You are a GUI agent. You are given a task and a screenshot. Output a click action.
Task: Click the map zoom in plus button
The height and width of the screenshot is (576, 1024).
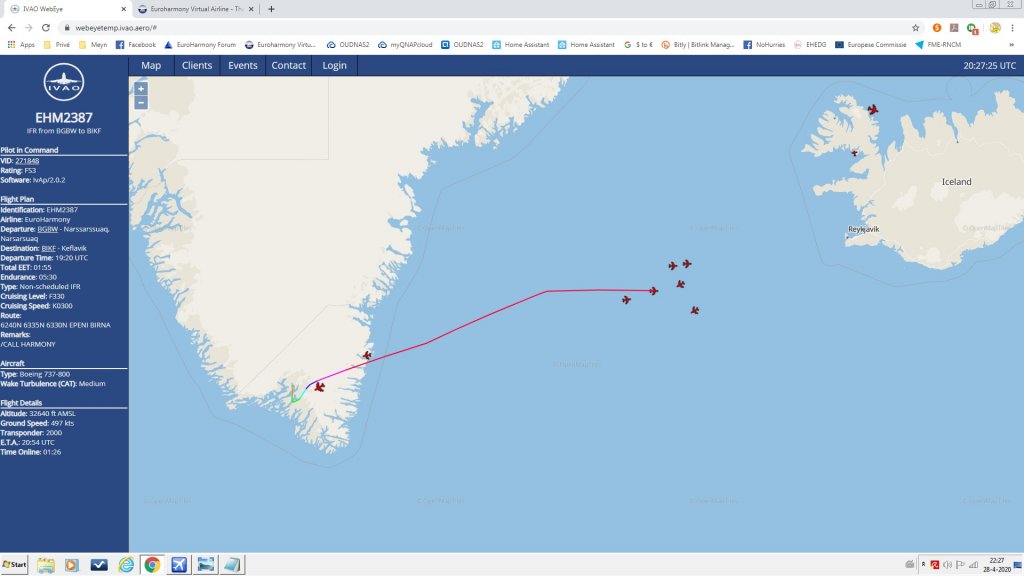[140, 89]
